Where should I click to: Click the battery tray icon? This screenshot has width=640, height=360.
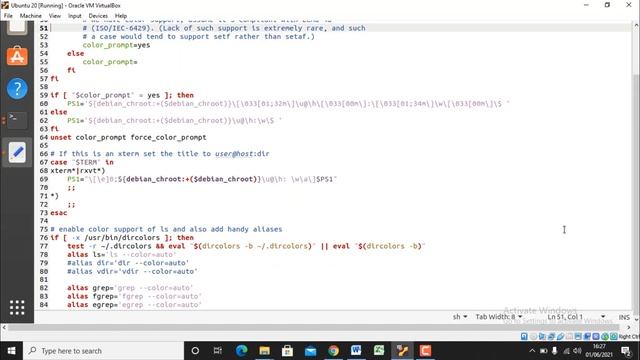tap(544, 351)
